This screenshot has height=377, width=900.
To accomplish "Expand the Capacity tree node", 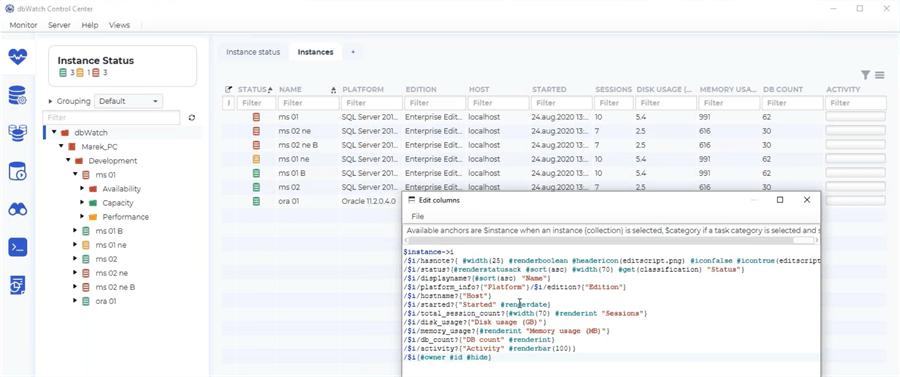I will 82,203.
